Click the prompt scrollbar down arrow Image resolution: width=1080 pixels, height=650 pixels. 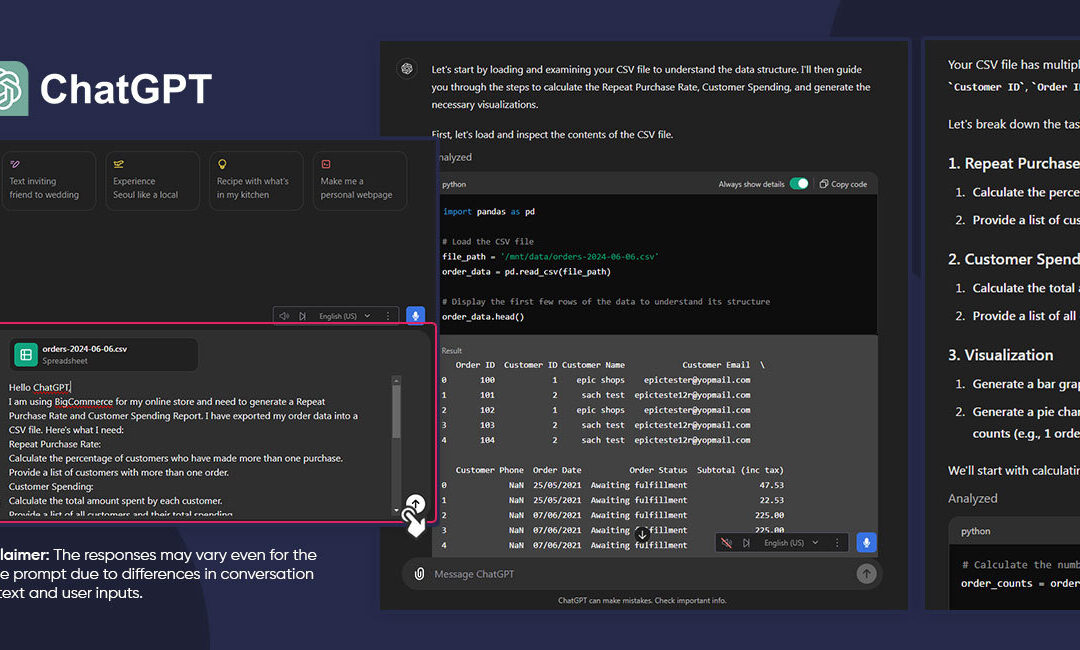(x=396, y=510)
